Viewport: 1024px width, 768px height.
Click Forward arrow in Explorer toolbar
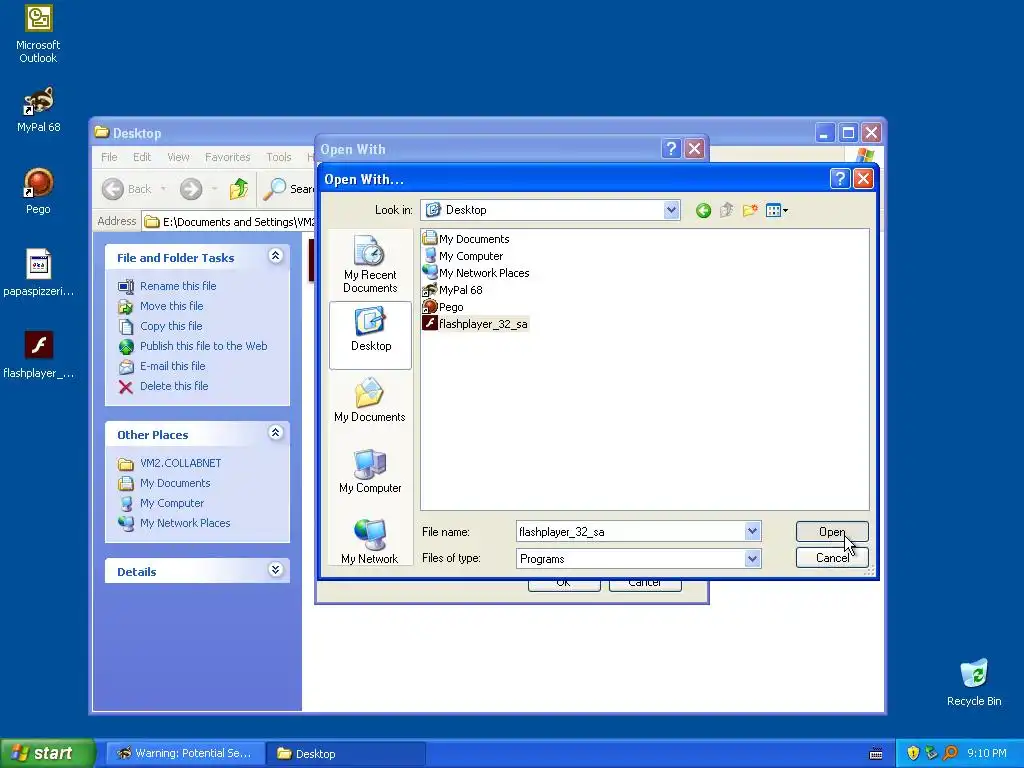(191, 189)
